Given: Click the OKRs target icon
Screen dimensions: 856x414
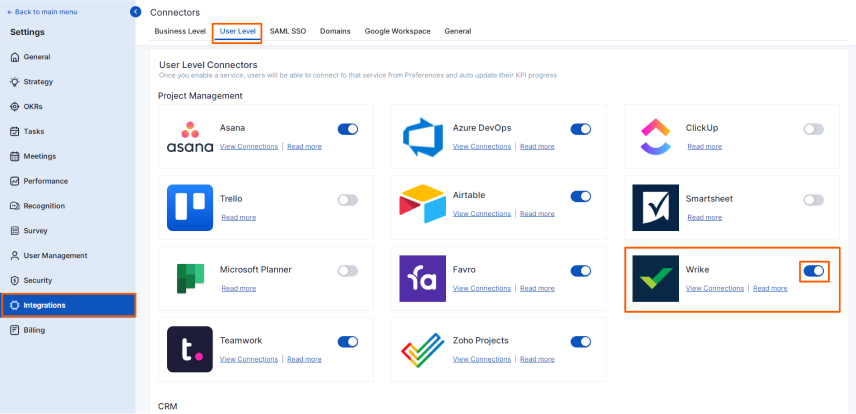Looking at the screenshot, I should coord(15,107).
